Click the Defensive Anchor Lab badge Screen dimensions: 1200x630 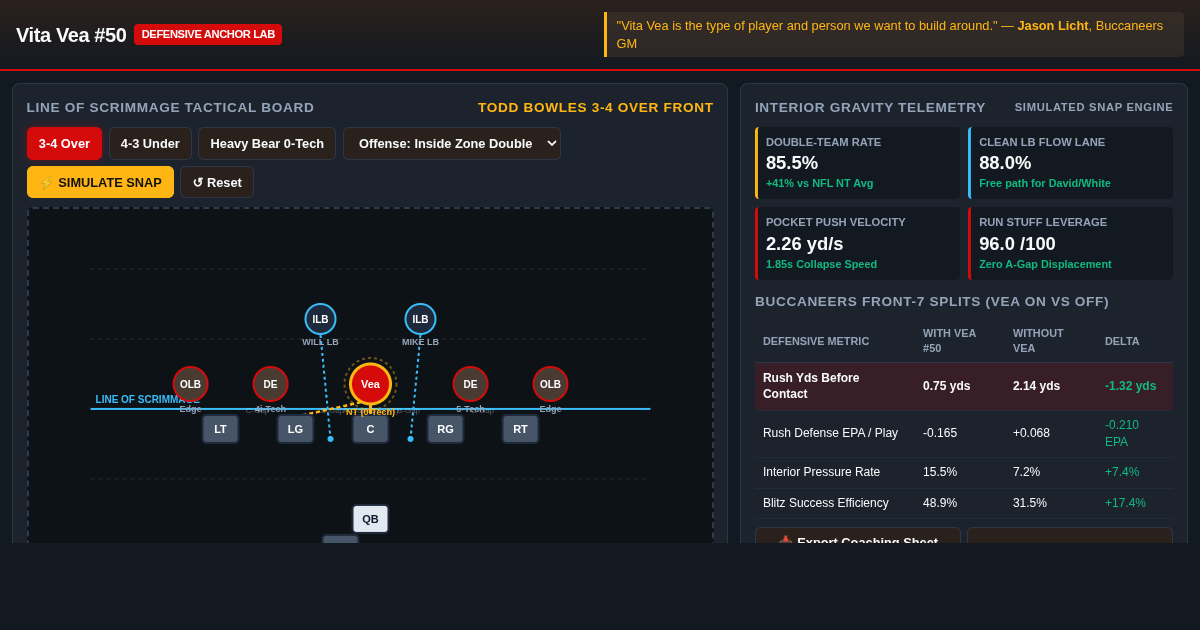click(208, 34)
